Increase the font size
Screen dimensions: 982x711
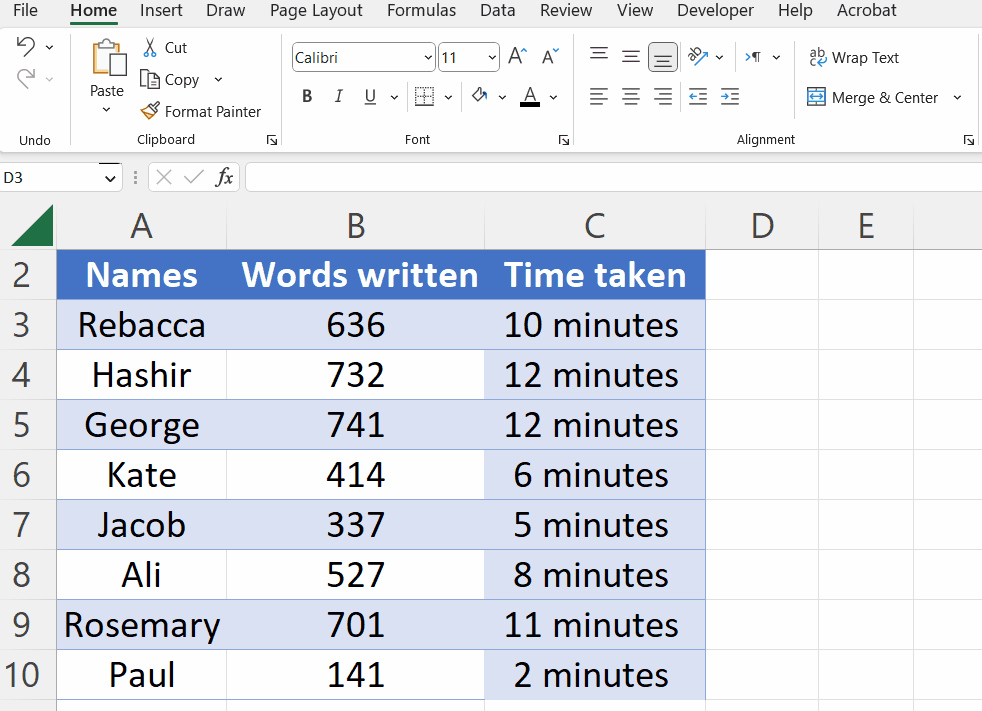pyautogui.click(x=517, y=56)
